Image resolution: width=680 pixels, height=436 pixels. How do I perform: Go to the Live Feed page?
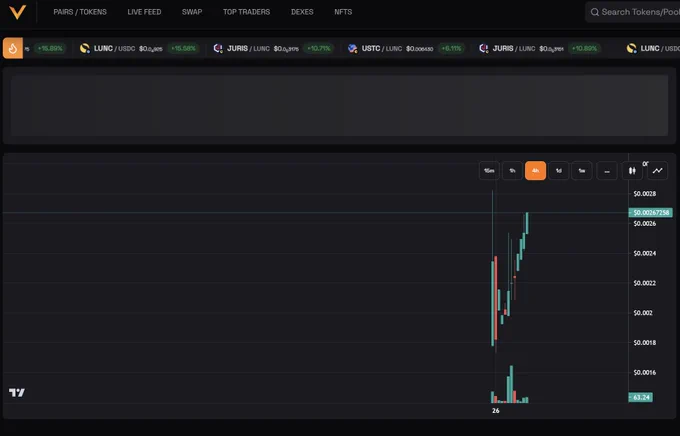click(144, 12)
